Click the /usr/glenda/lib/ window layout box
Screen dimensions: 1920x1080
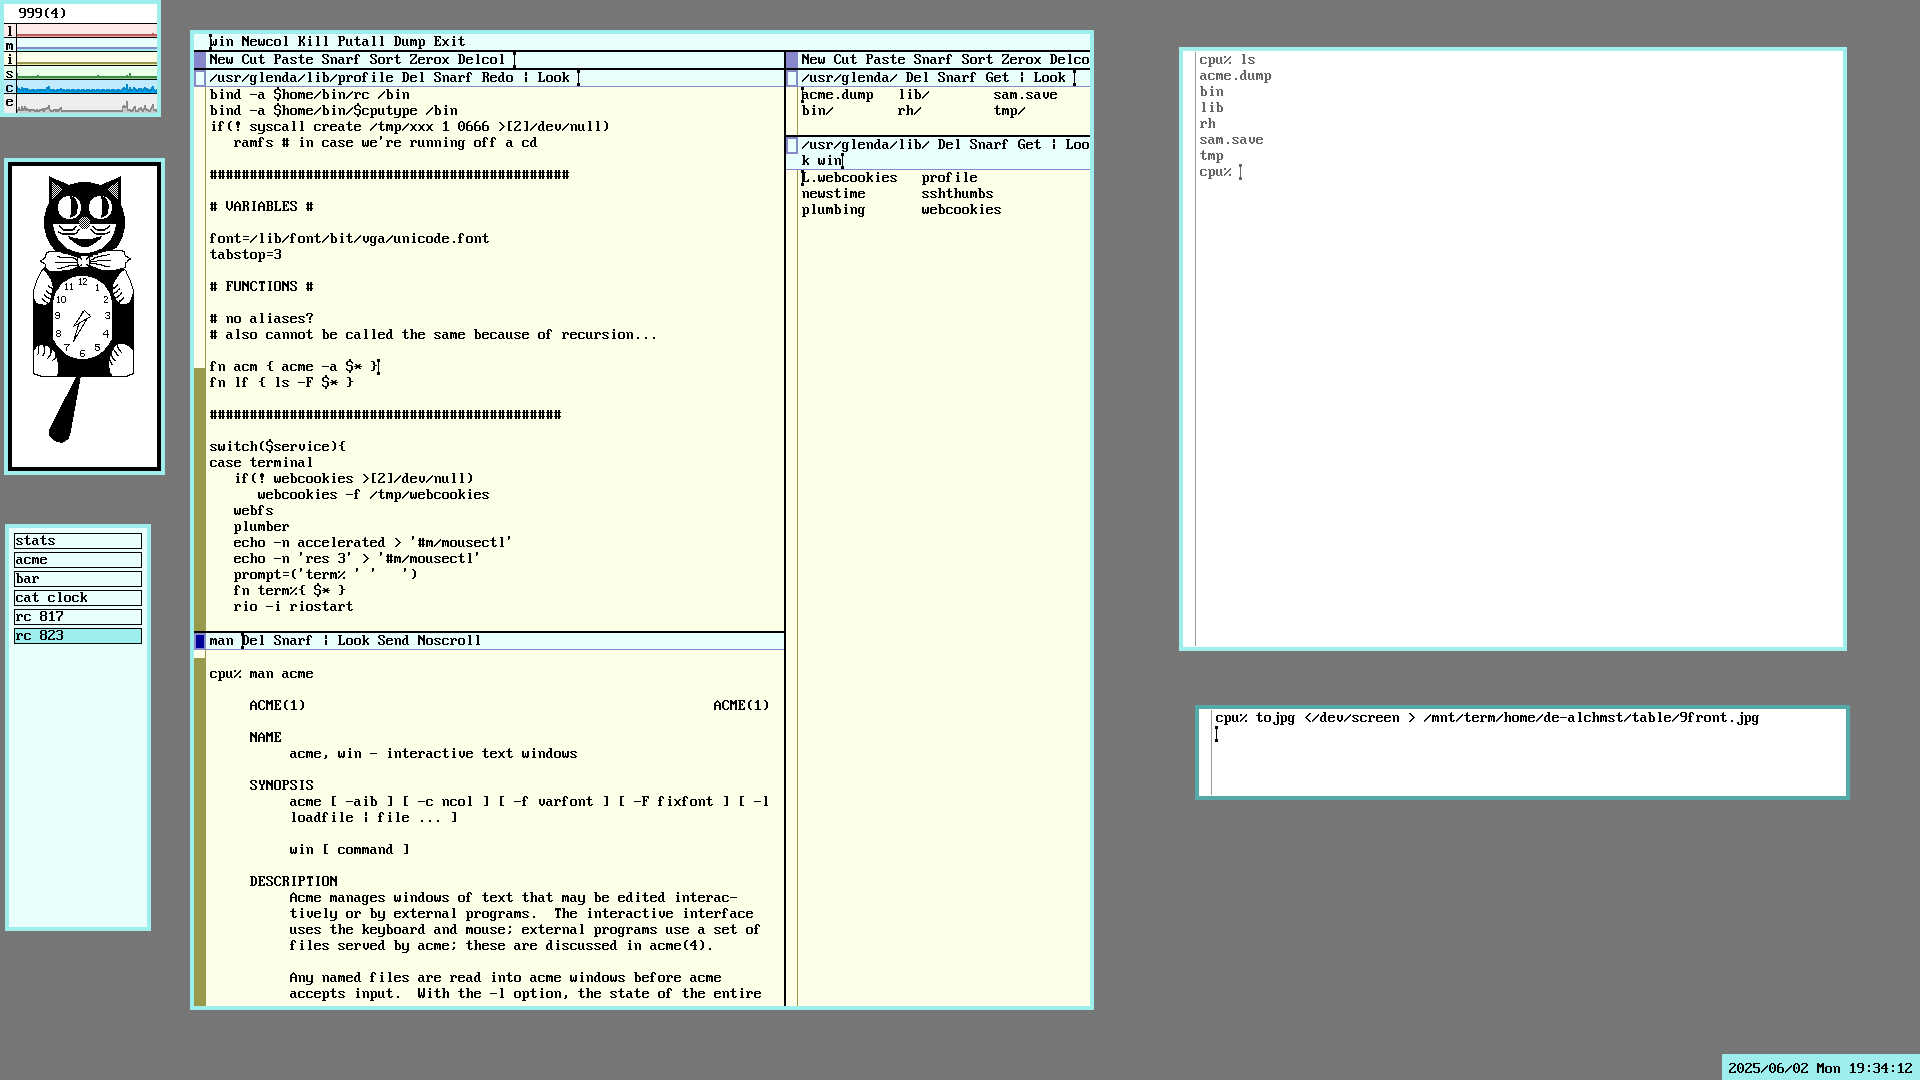792,145
